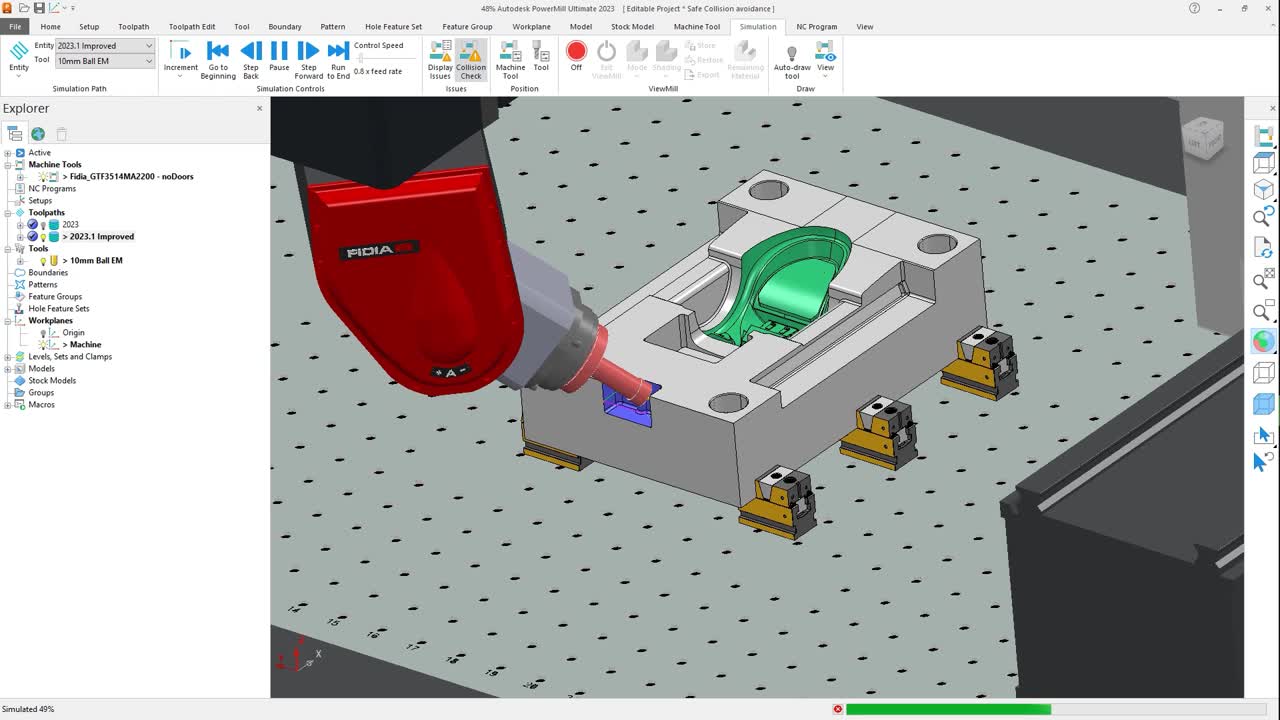Toggle lightbulb visibility of 2023 toolpath
Image resolution: width=1280 pixels, height=720 pixels.
pos(43,225)
